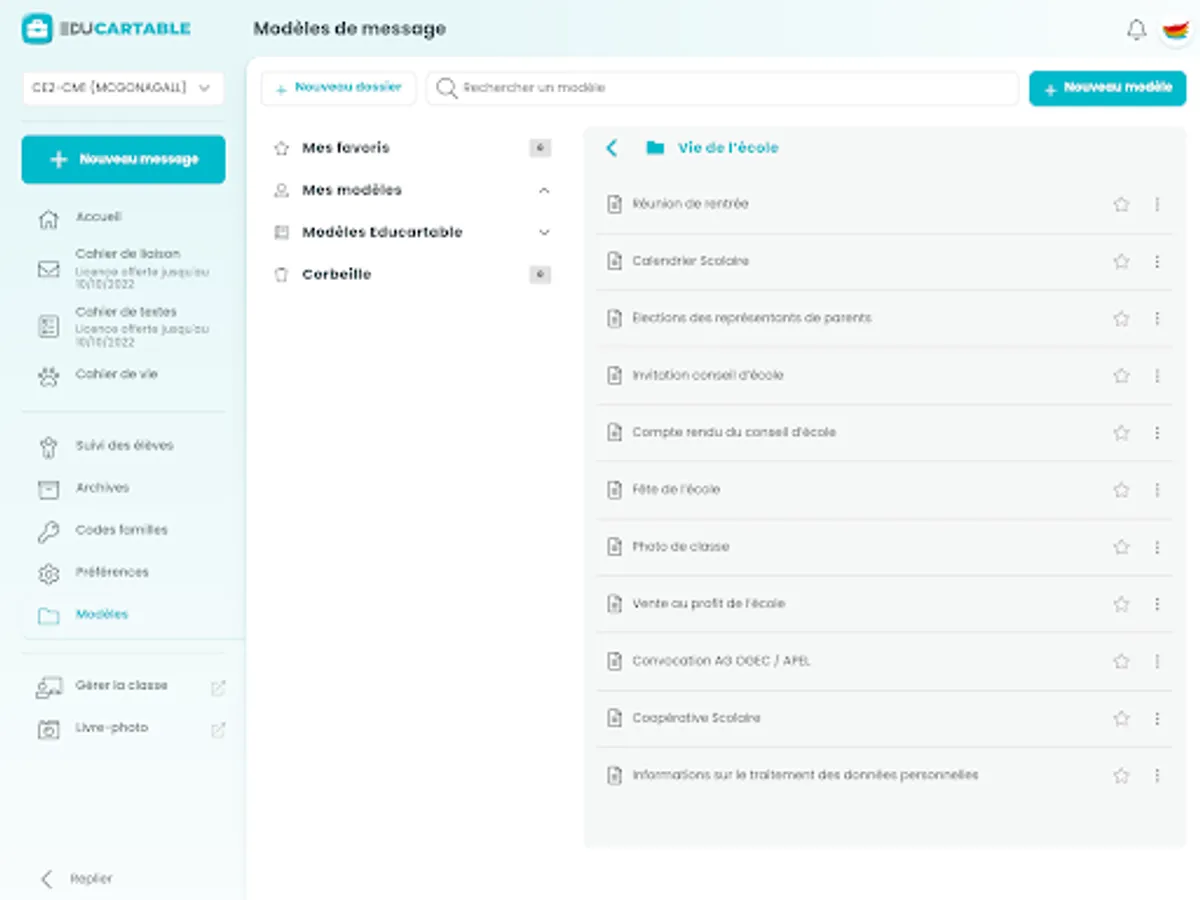1200x900 pixels.
Task: Favorite the Fête de l'école model
Action: tap(1121, 489)
